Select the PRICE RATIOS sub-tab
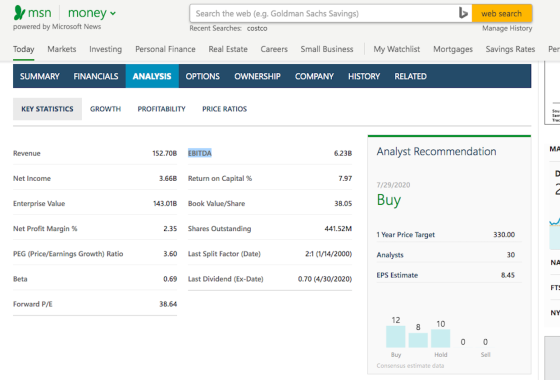560x380 pixels. click(224, 109)
